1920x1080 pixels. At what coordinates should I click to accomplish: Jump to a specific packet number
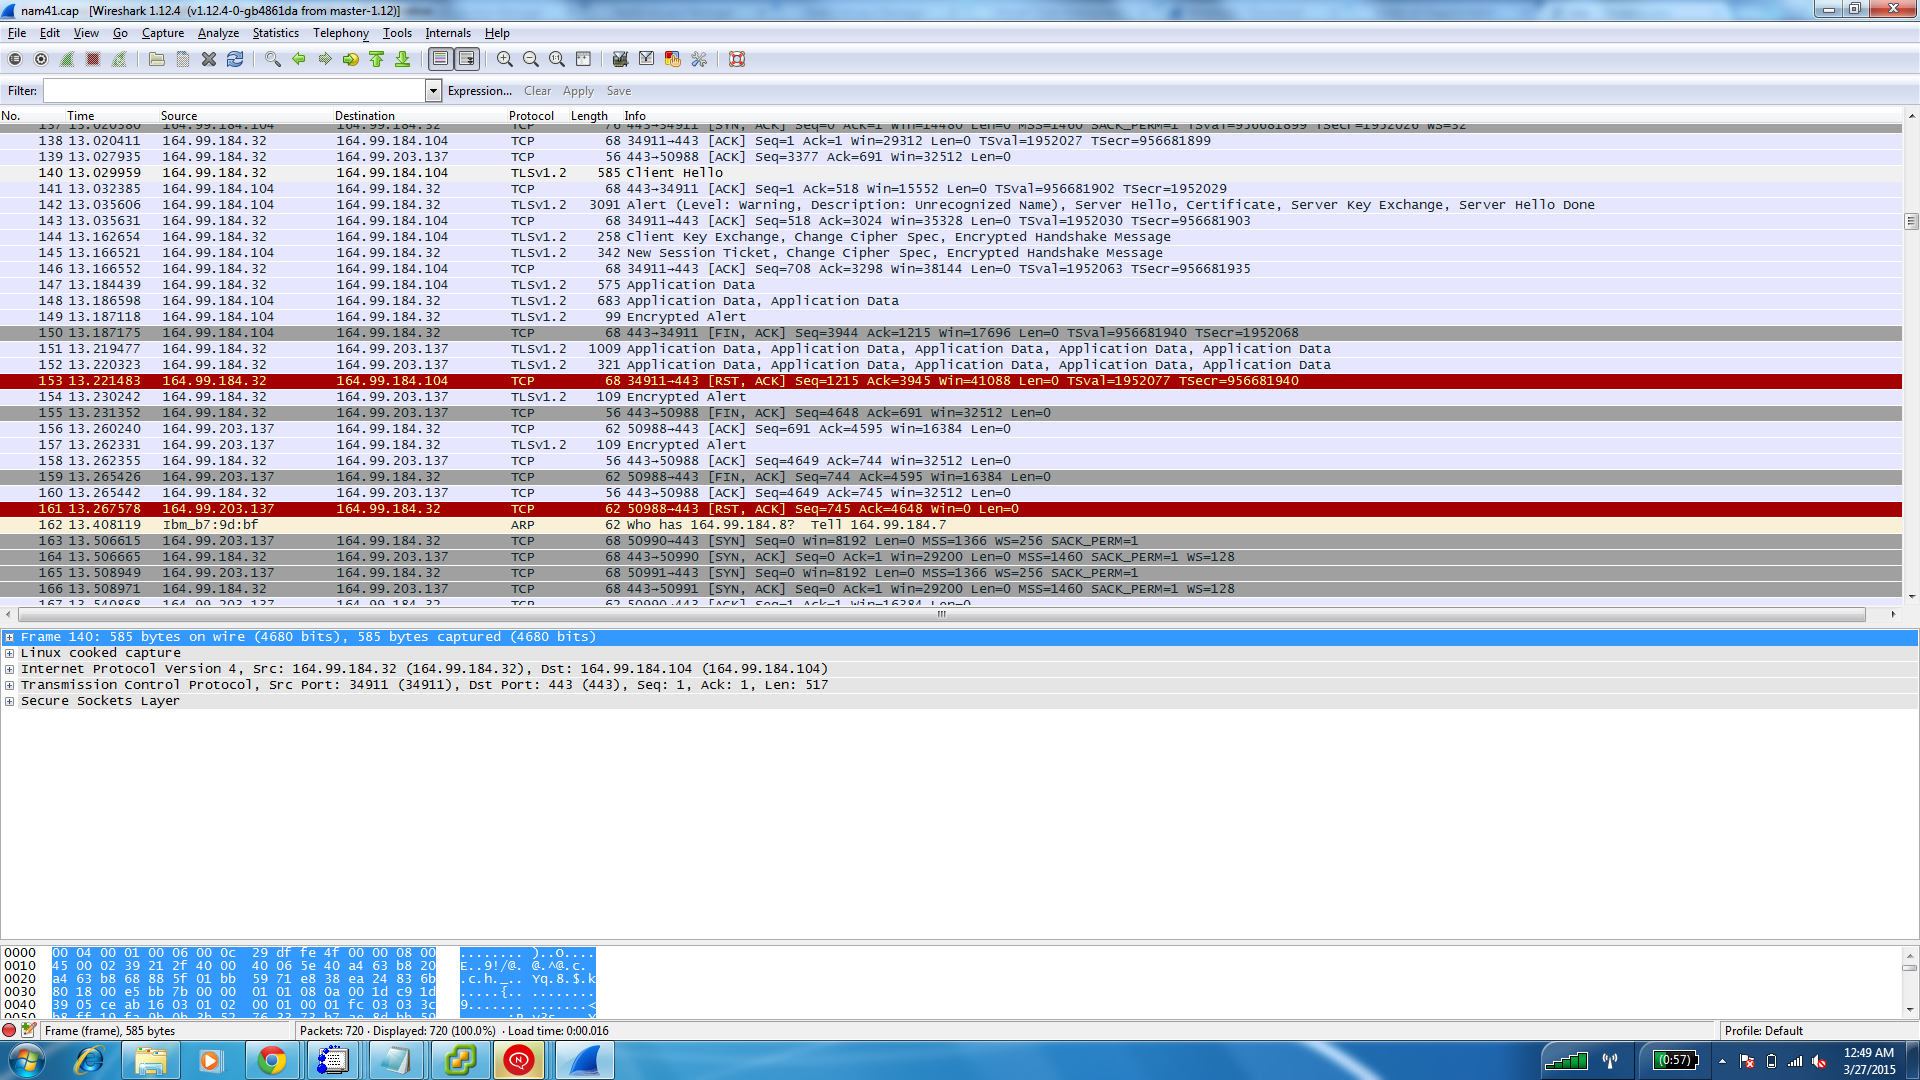click(351, 60)
